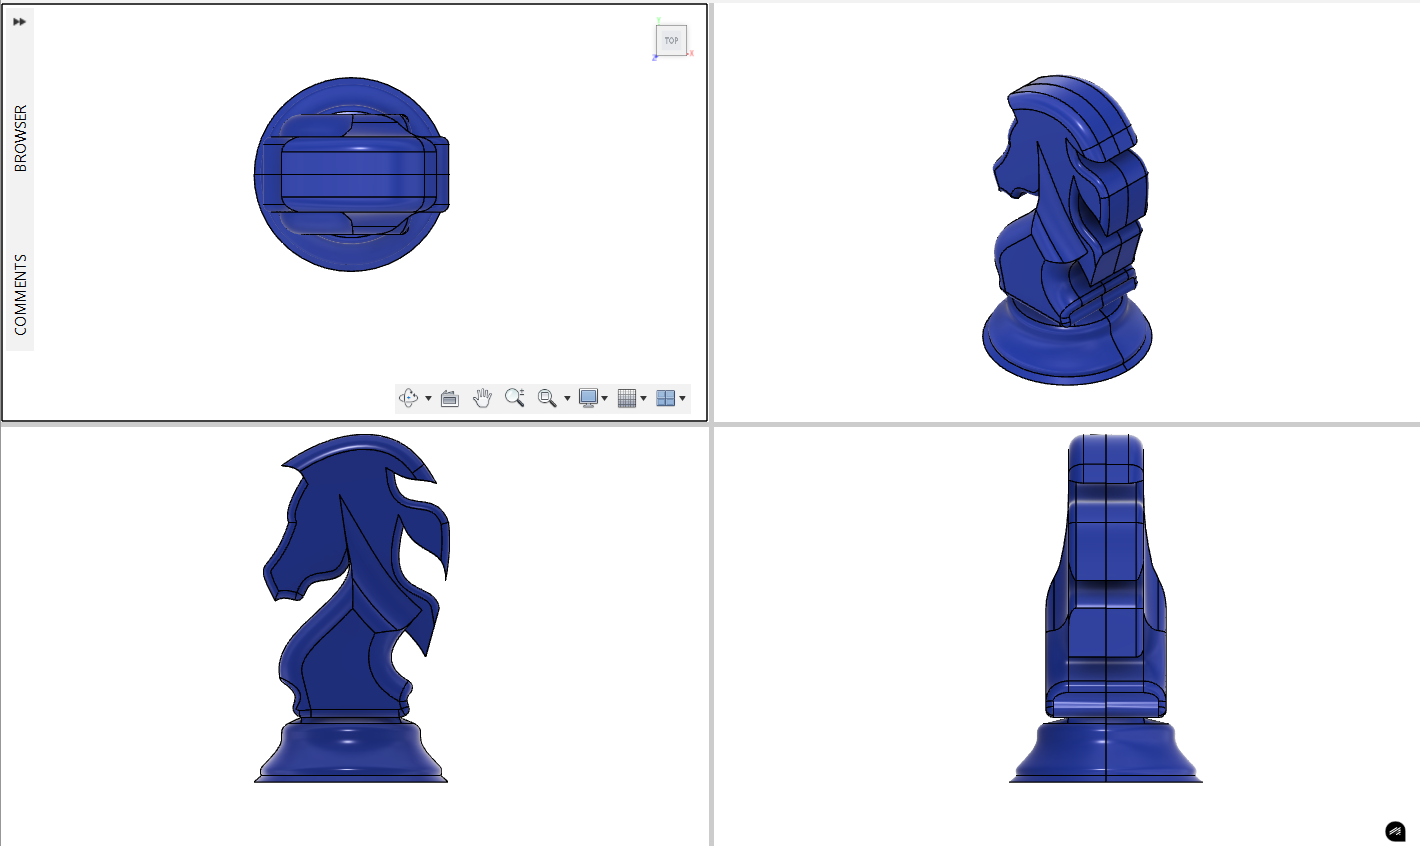
Task: Click the Viewports layout icon
Action: coord(665,398)
